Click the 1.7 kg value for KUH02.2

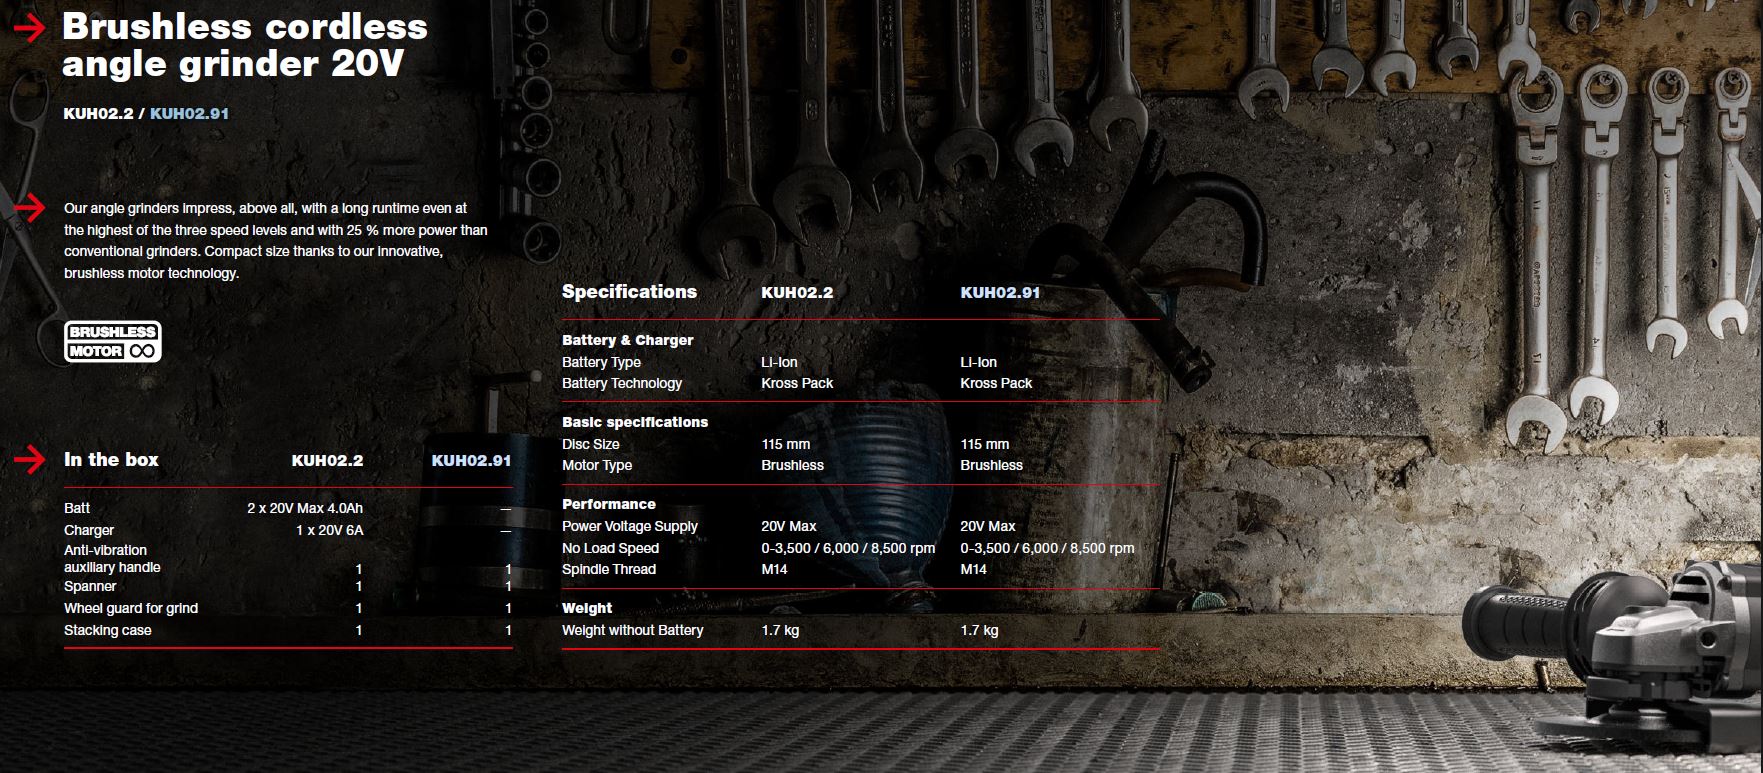pos(780,630)
